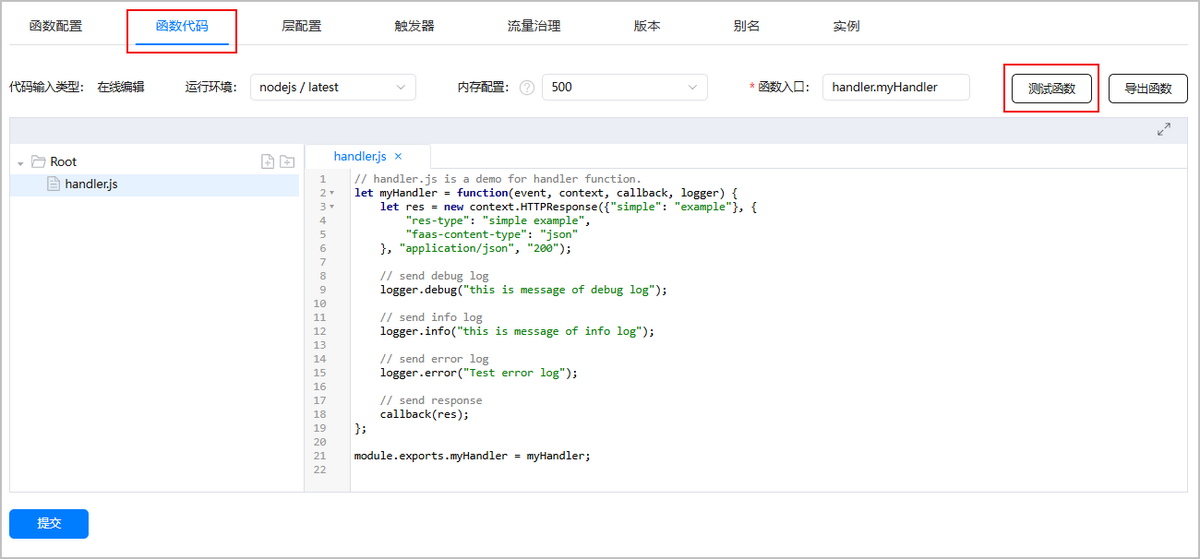Fold the code block at line 2
The height and width of the screenshot is (559, 1200).
[x=332, y=193]
